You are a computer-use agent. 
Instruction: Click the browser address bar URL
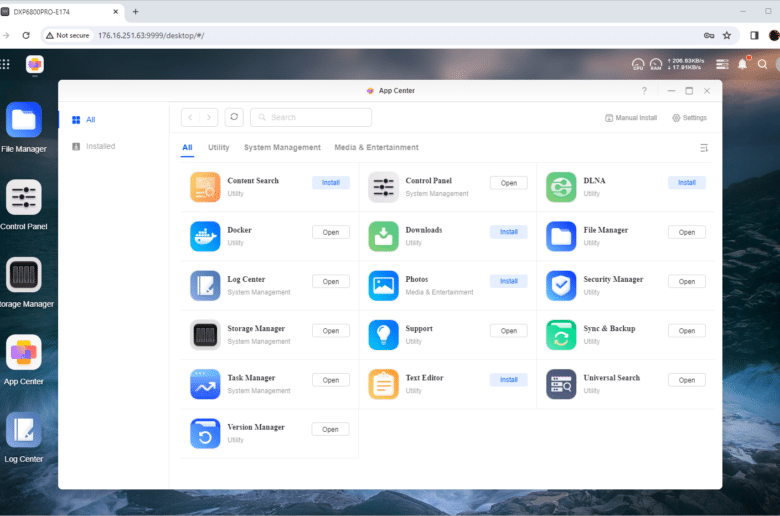(x=151, y=35)
